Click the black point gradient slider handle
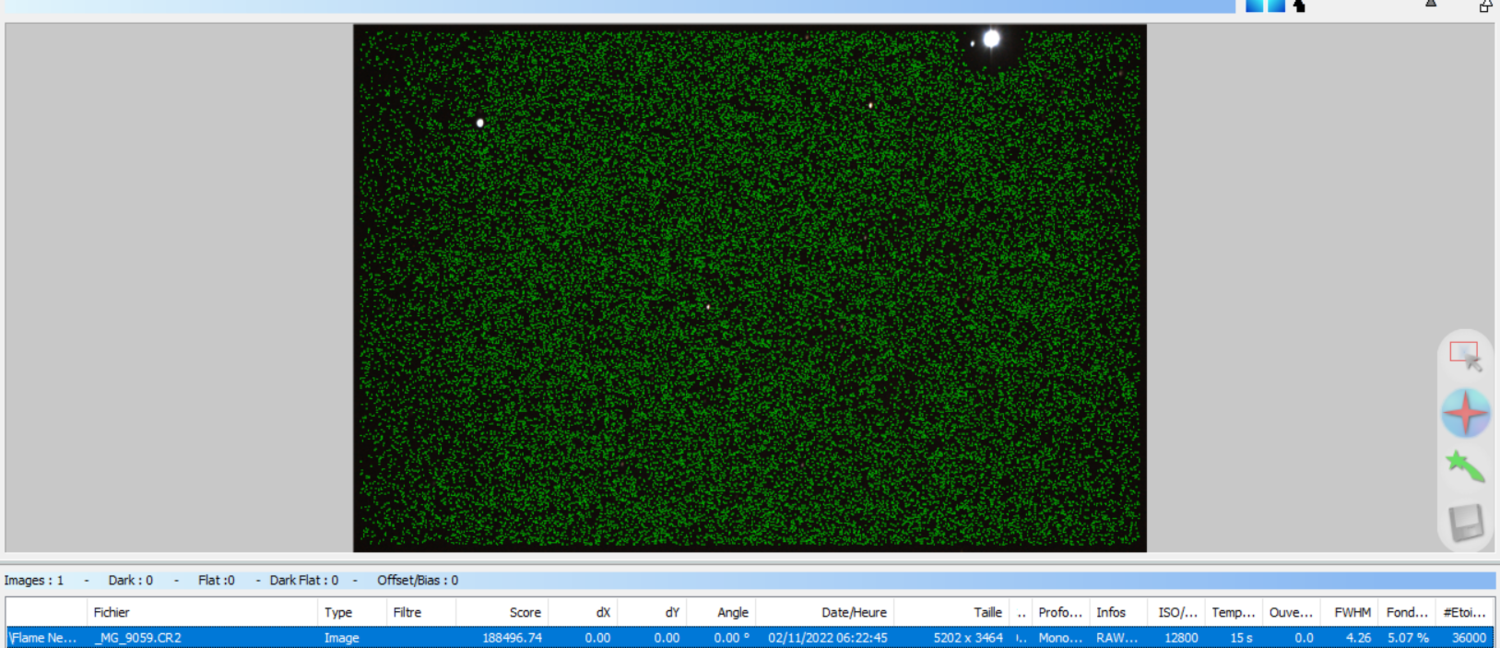The width and height of the screenshot is (1500, 648). pyautogui.click(x=1299, y=6)
